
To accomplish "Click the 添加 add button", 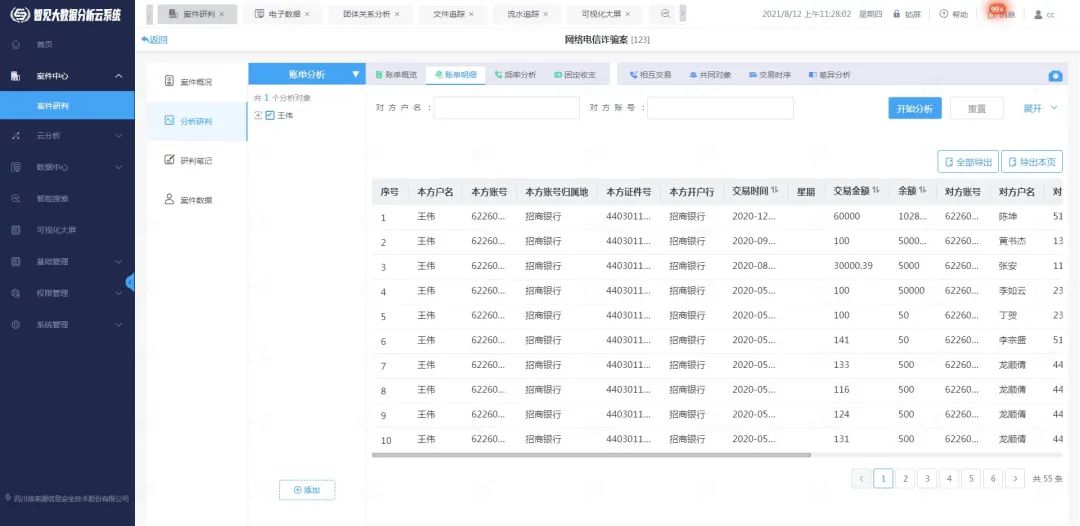I will tap(307, 490).
